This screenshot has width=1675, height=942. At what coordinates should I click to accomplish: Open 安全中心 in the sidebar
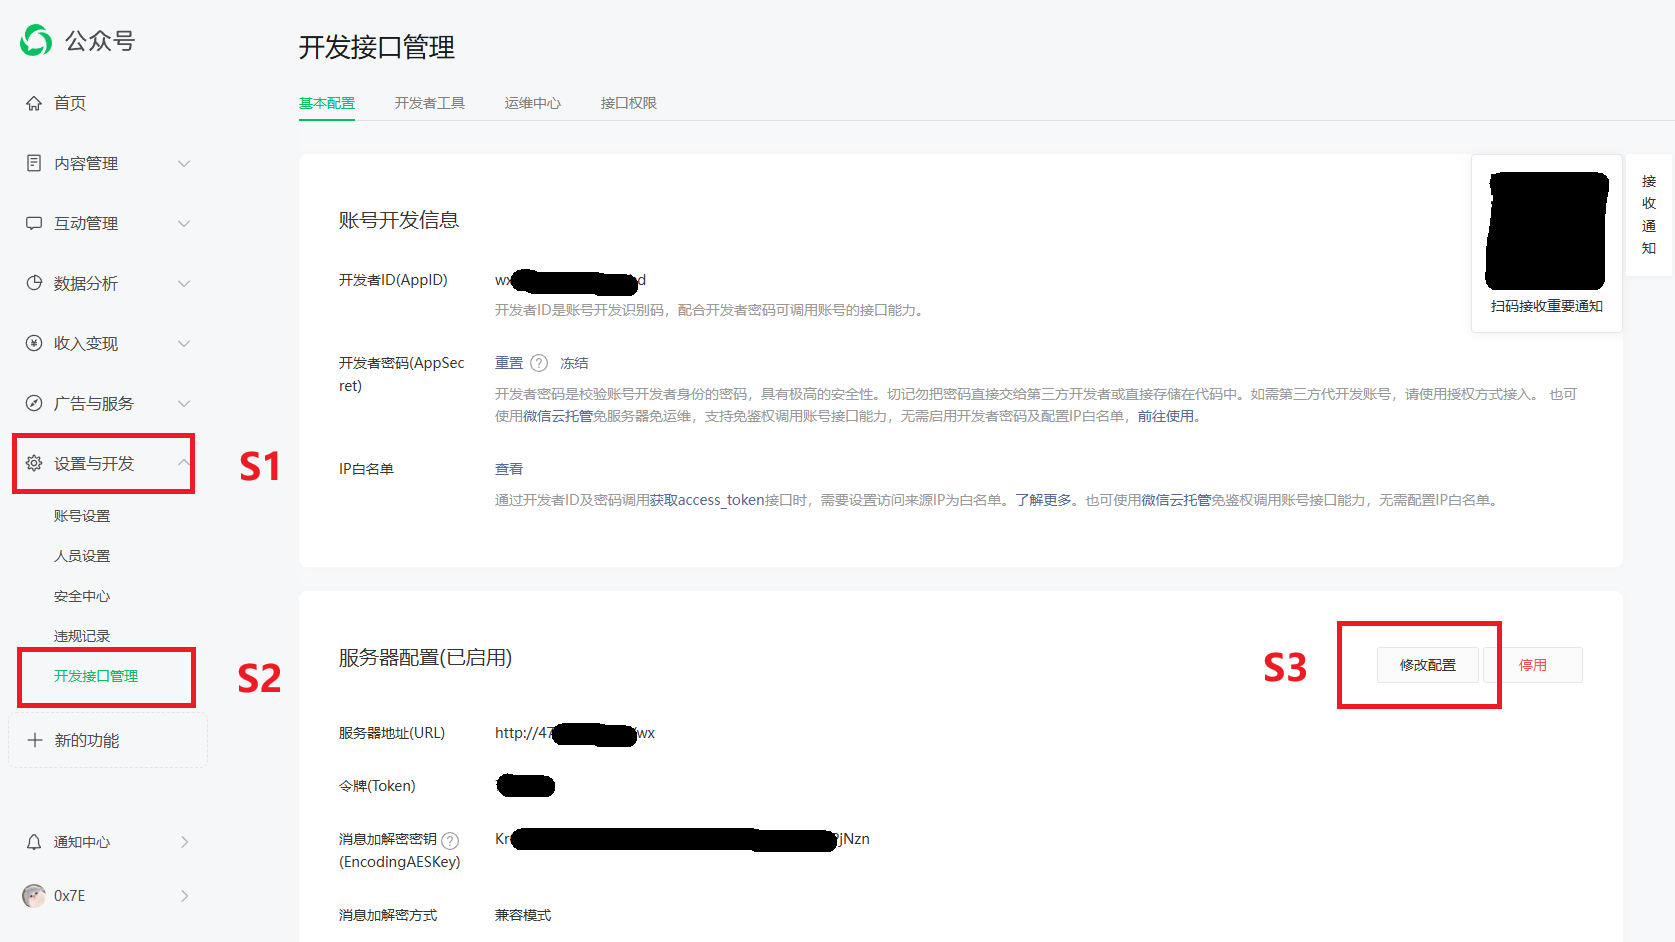(x=82, y=596)
